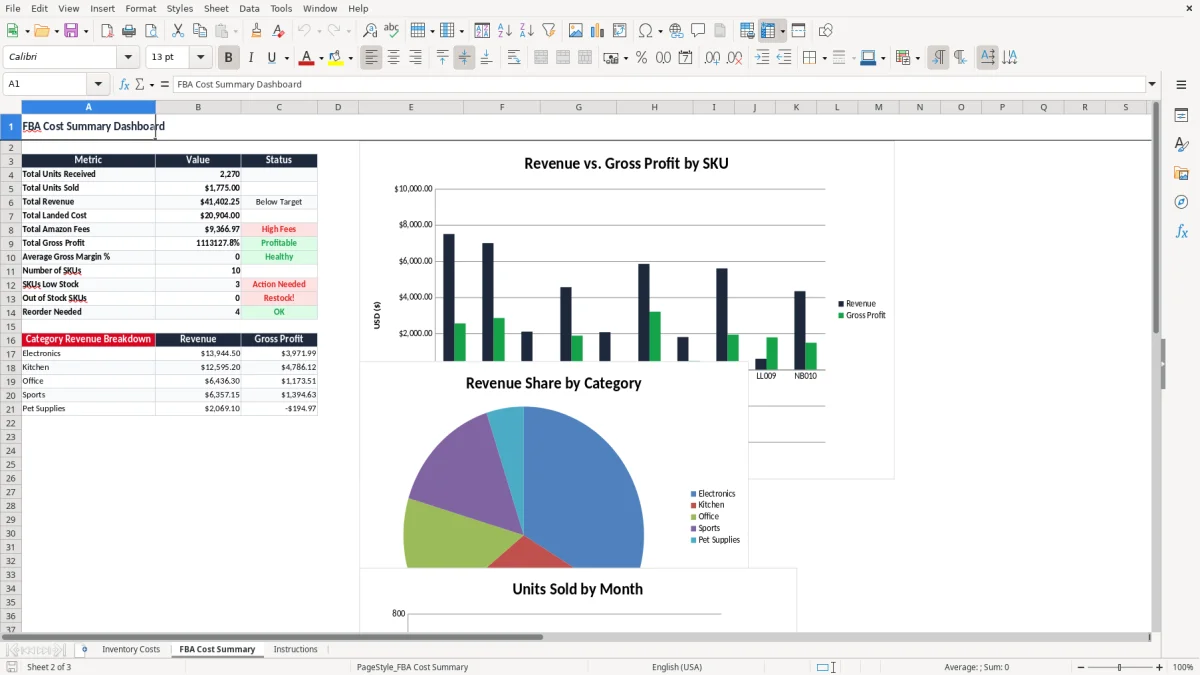Click the Spelling check icon

pyautogui.click(x=392, y=31)
